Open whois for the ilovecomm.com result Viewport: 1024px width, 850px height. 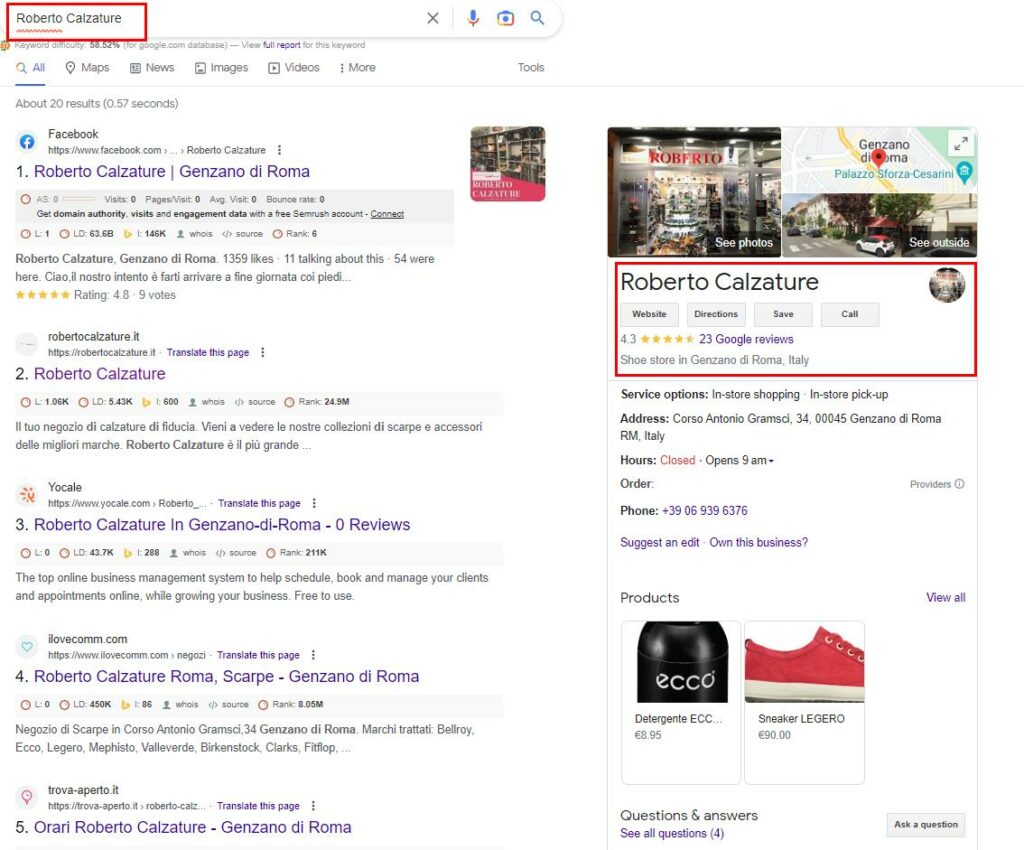pos(181,704)
